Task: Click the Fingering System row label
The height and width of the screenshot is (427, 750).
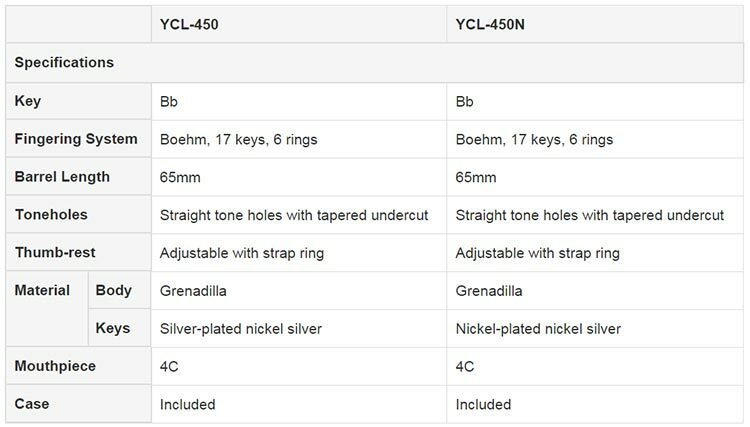Action: point(77,139)
